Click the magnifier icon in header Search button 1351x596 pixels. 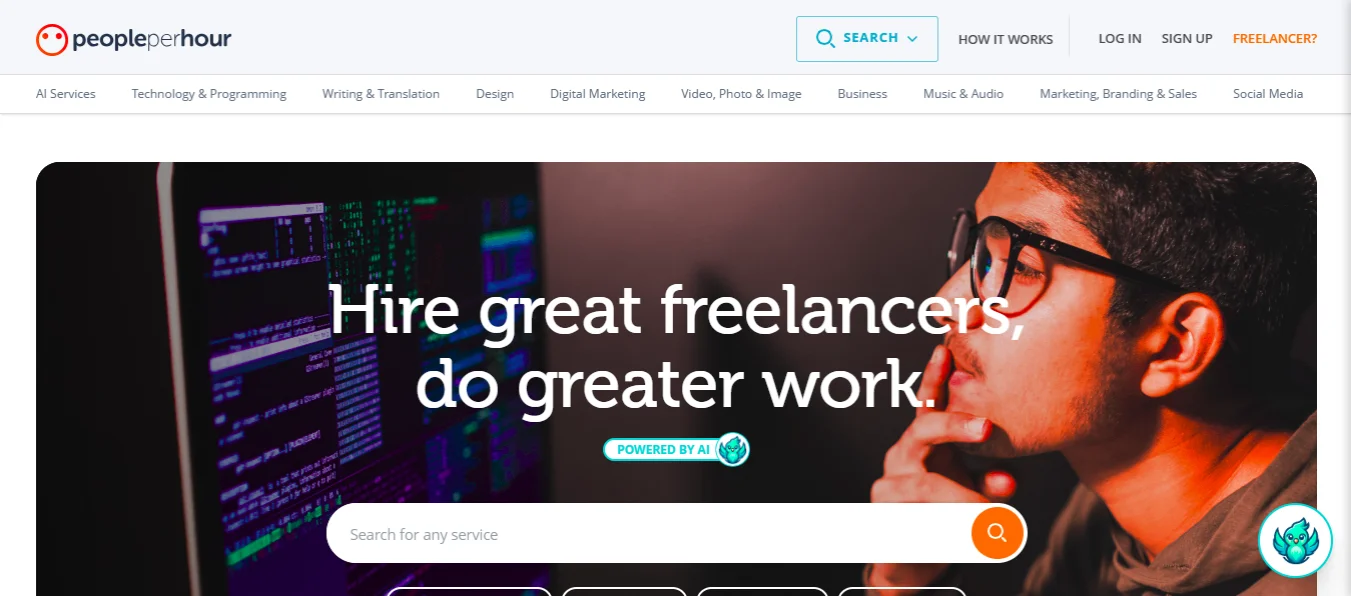click(825, 39)
